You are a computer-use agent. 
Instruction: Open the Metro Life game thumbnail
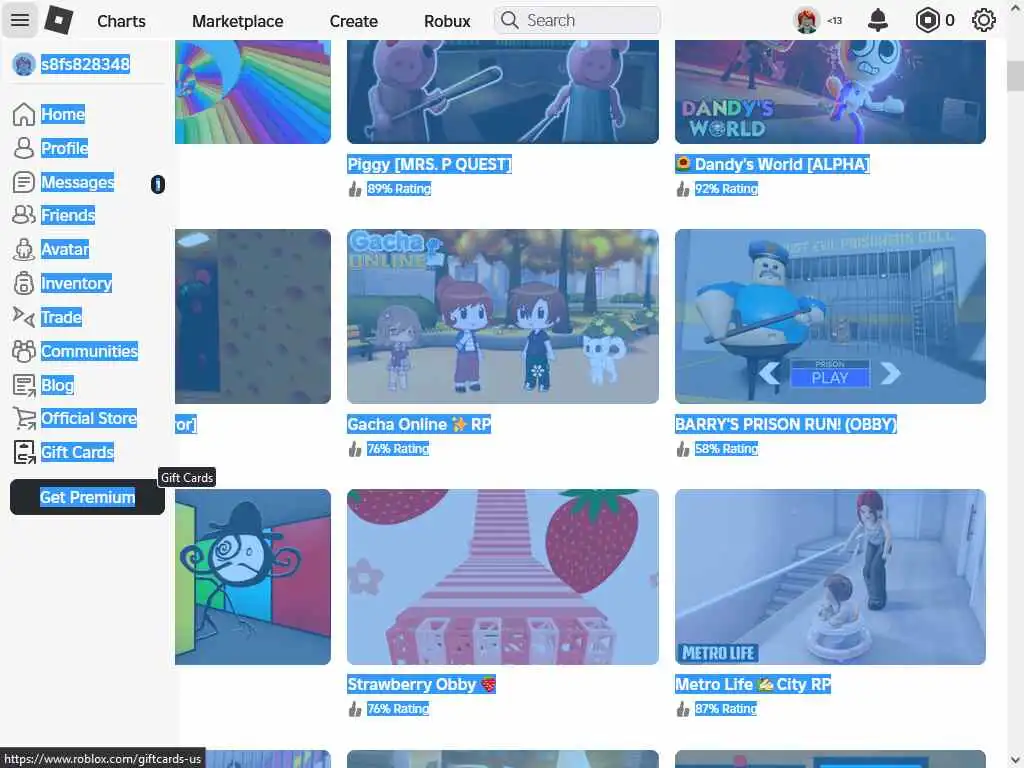pyautogui.click(x=830, y=577)
